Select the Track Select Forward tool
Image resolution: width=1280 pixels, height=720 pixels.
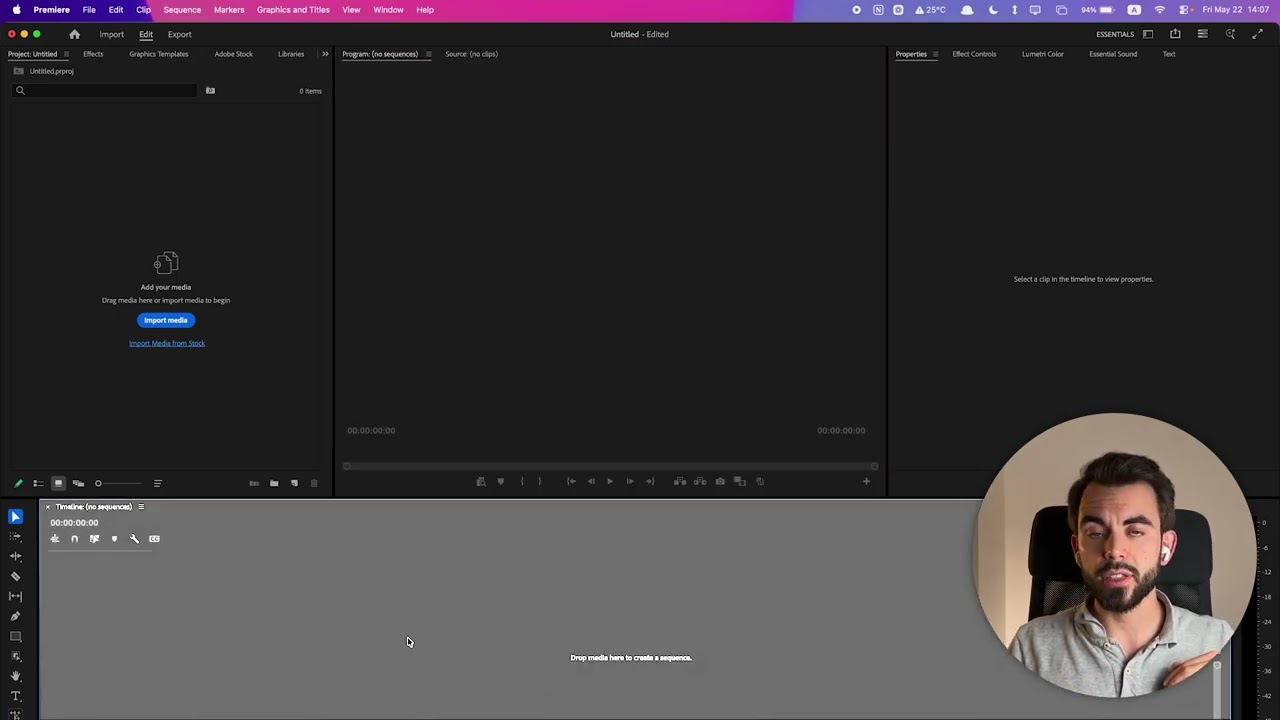tap(15, 536)
